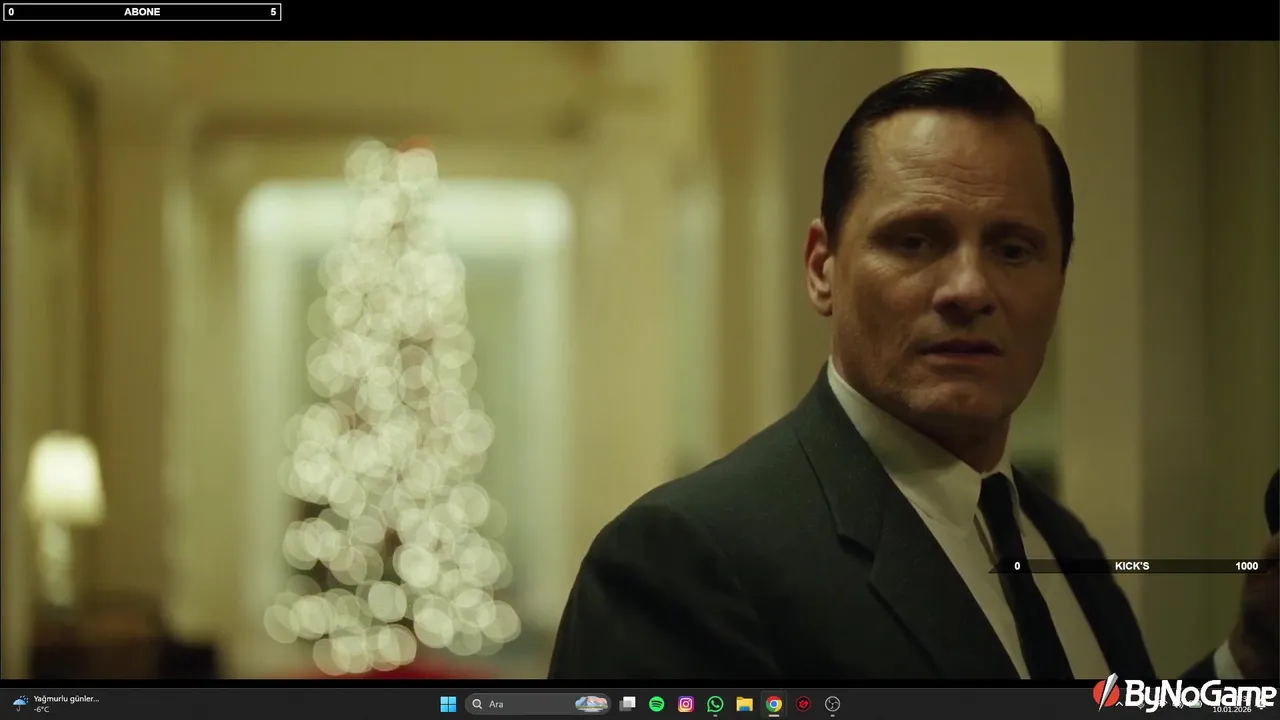Viewport: 1280px width, 720px height.
Task: Open File Explorer from the taskbar
Action: (744, 704)
